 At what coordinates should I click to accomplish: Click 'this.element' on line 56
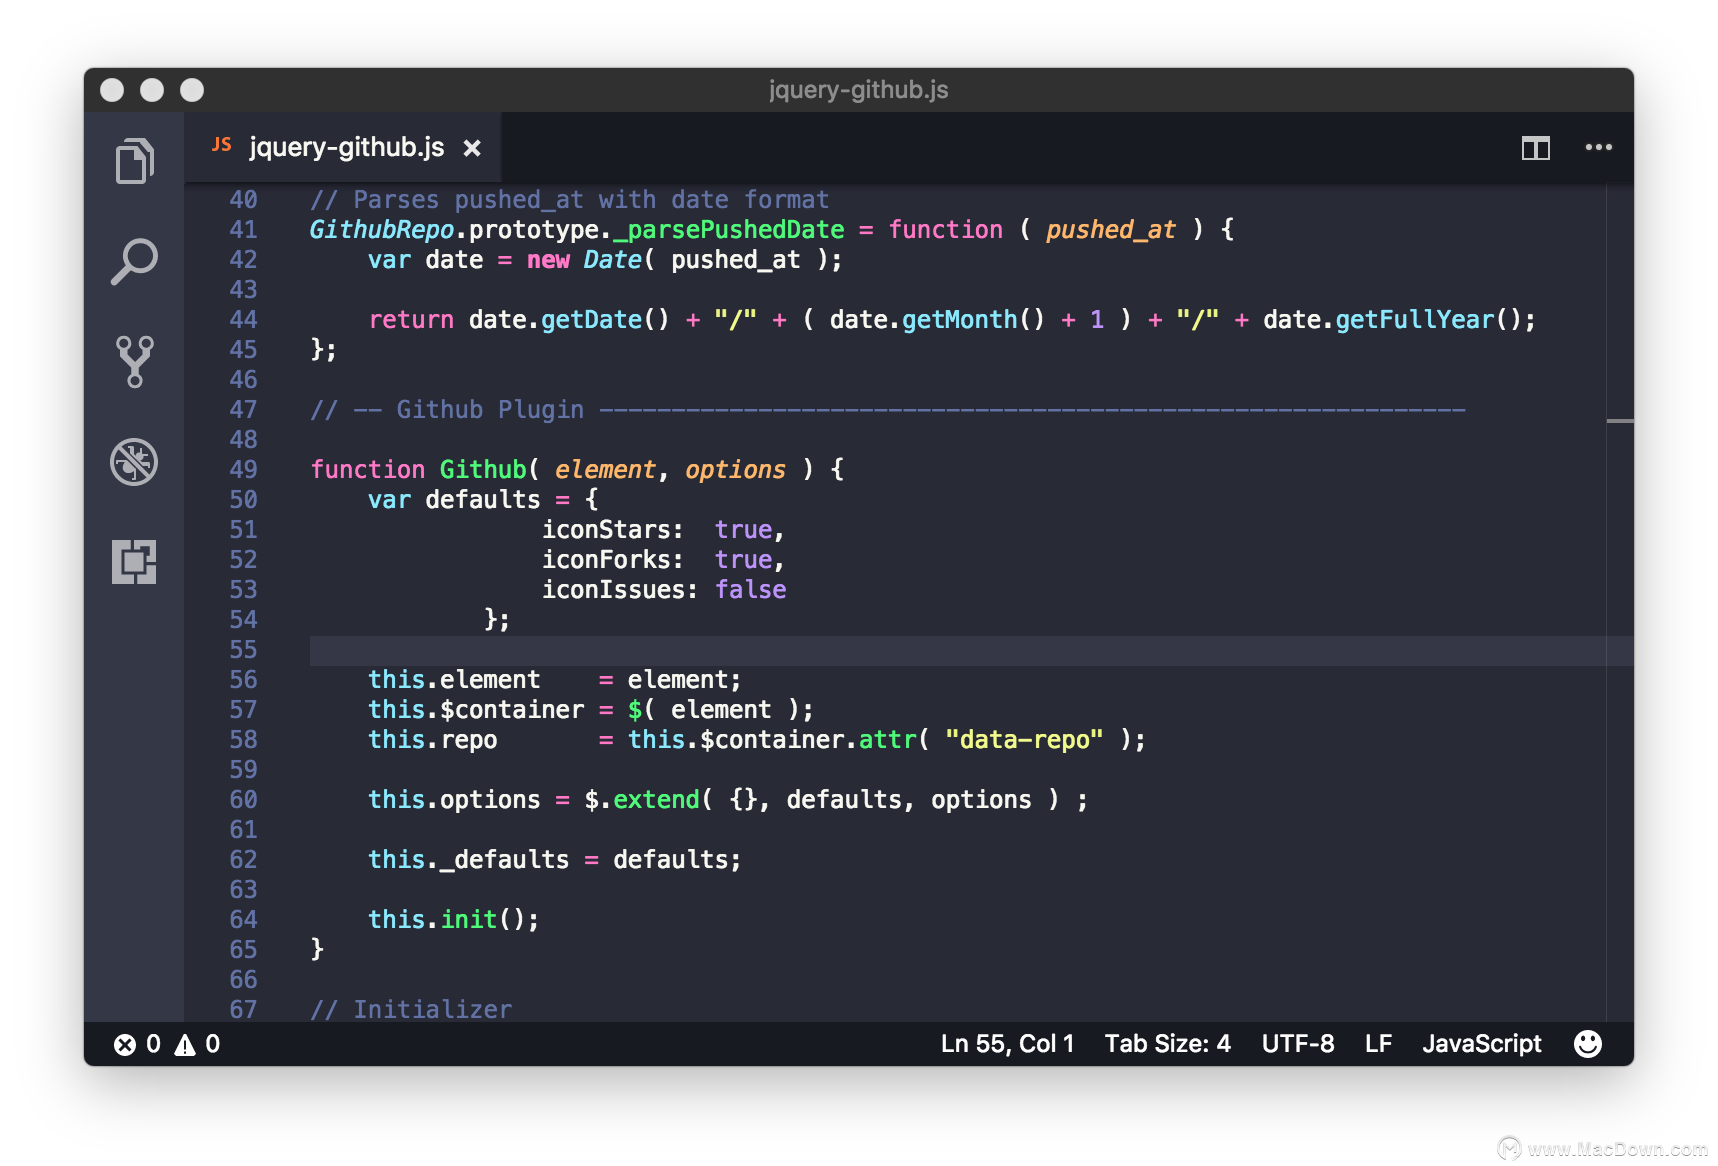click(454, 680)
